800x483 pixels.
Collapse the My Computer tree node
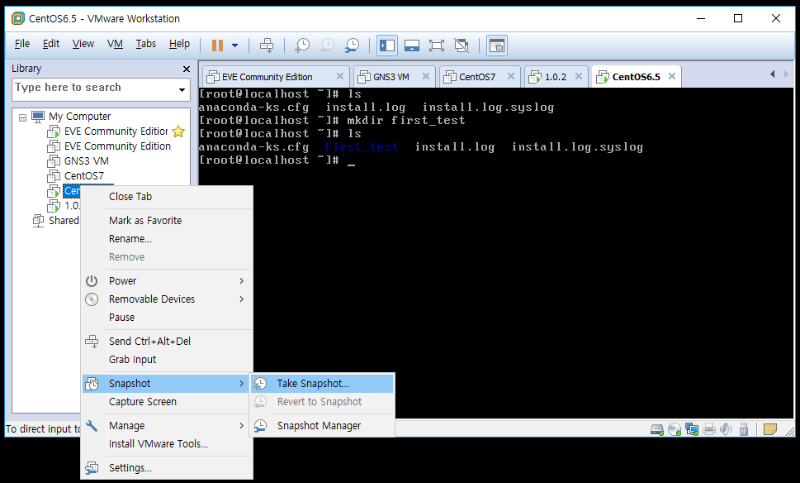pos(22,117)
